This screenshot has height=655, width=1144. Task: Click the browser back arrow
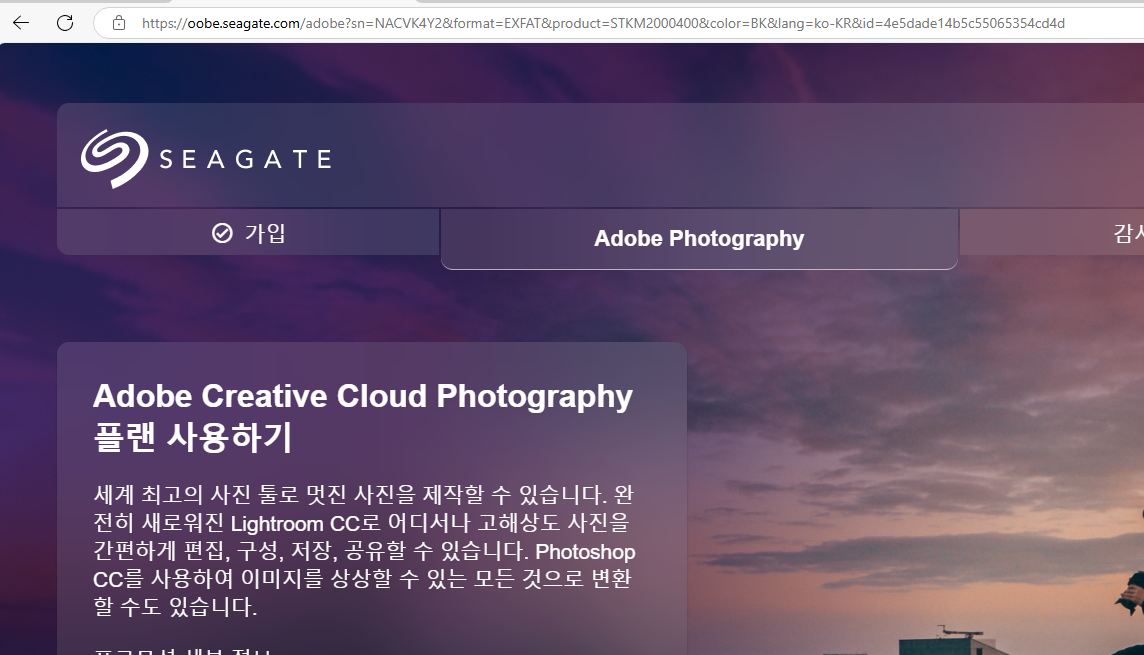pos(21,23)
